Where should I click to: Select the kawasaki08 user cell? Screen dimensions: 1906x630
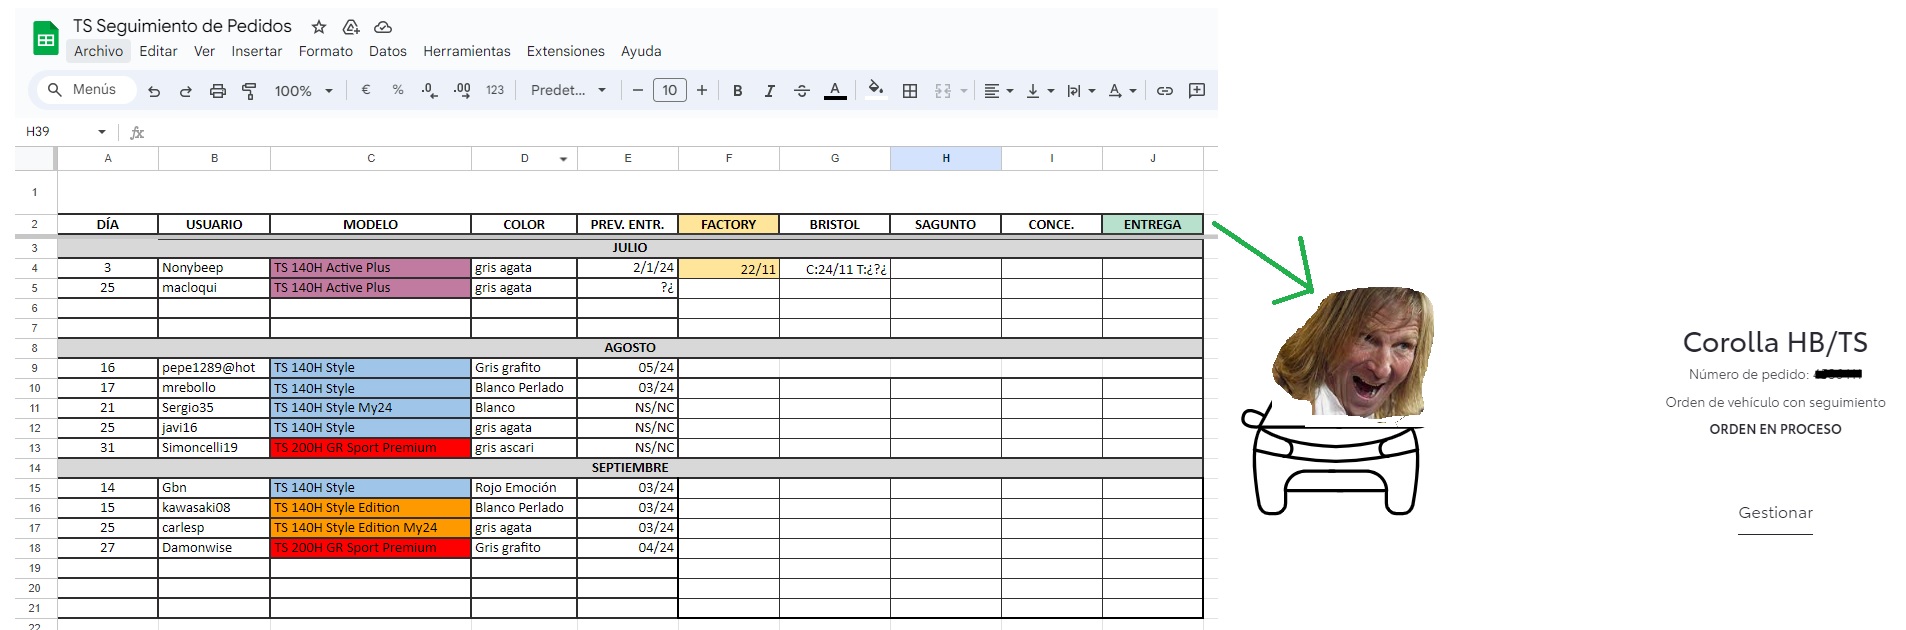point(214,508)
